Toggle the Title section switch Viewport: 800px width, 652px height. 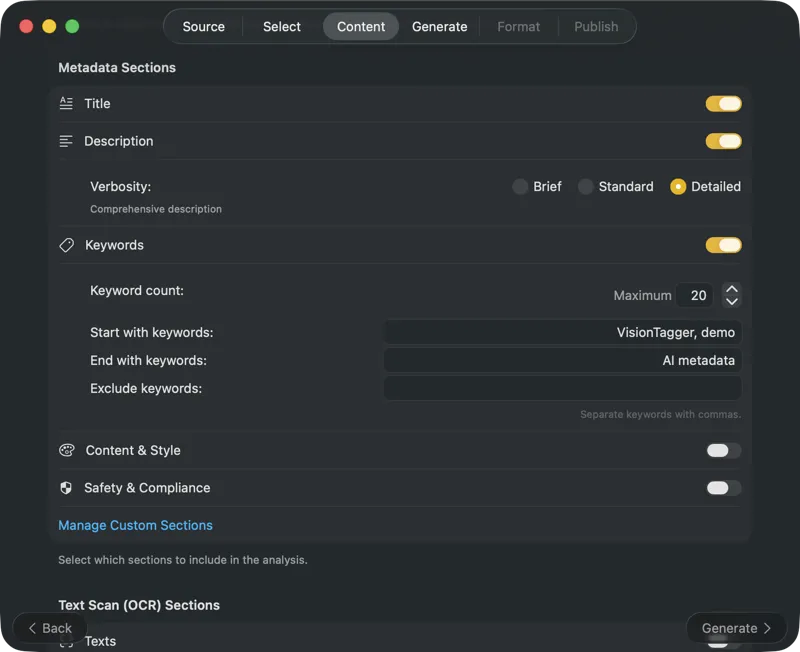point(723,104)
